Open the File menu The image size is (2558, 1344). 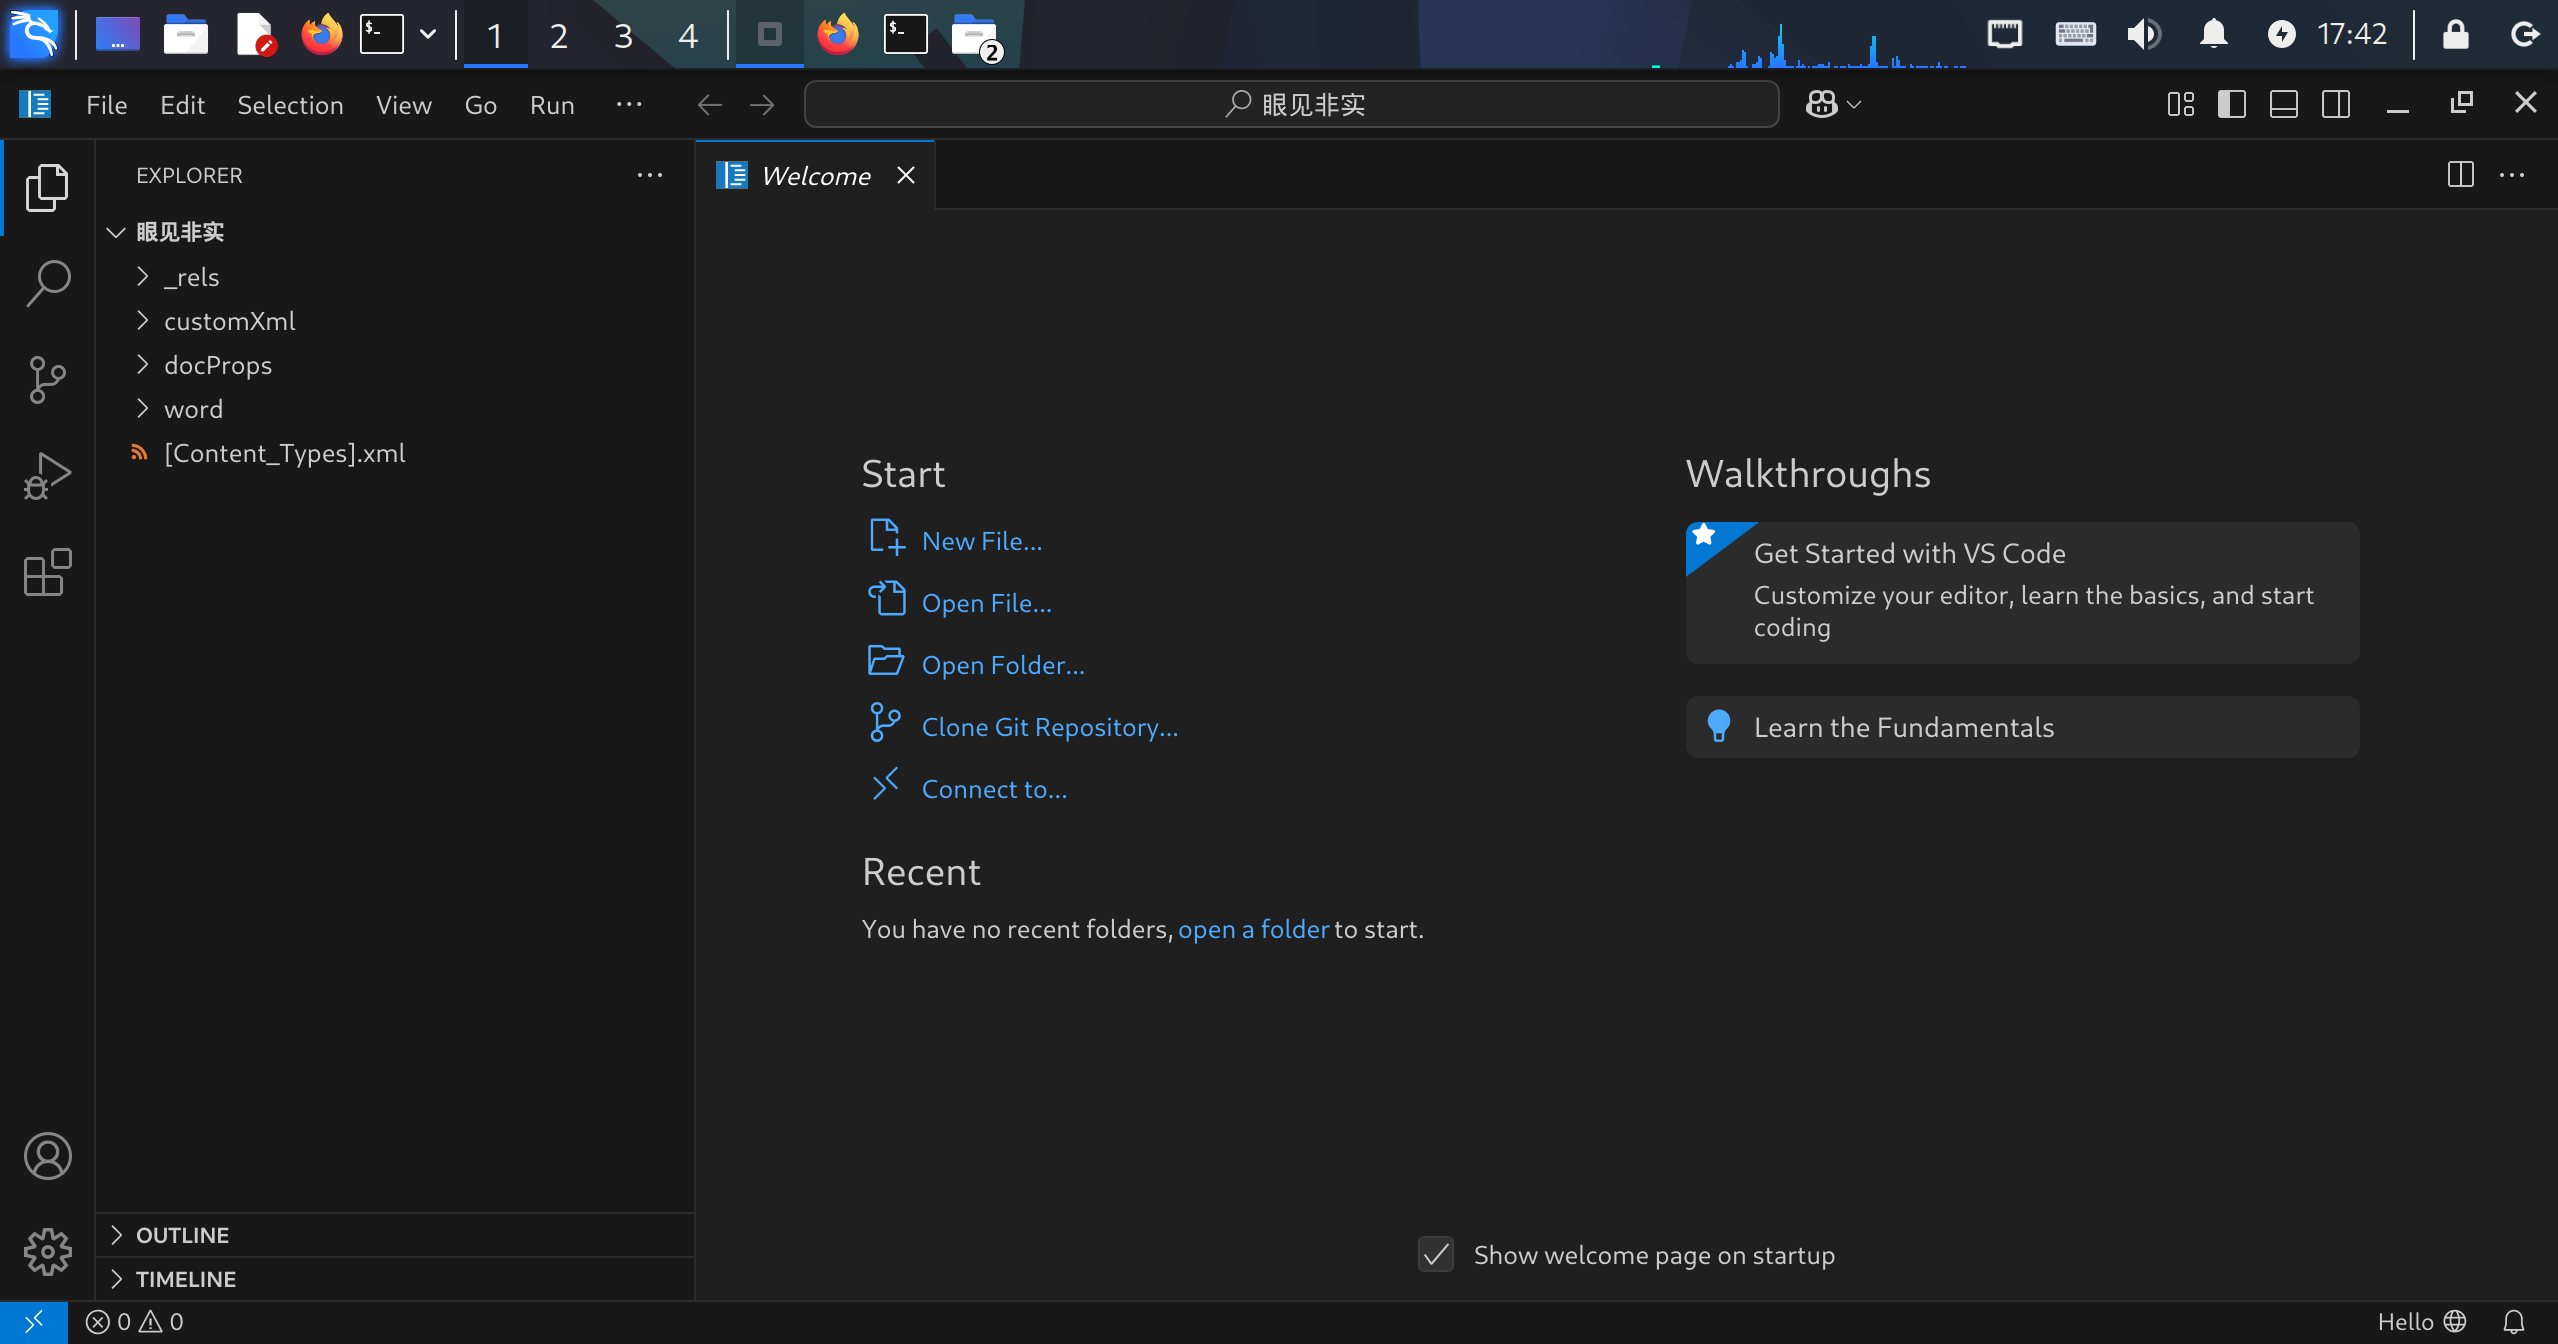tap(106, 105)
